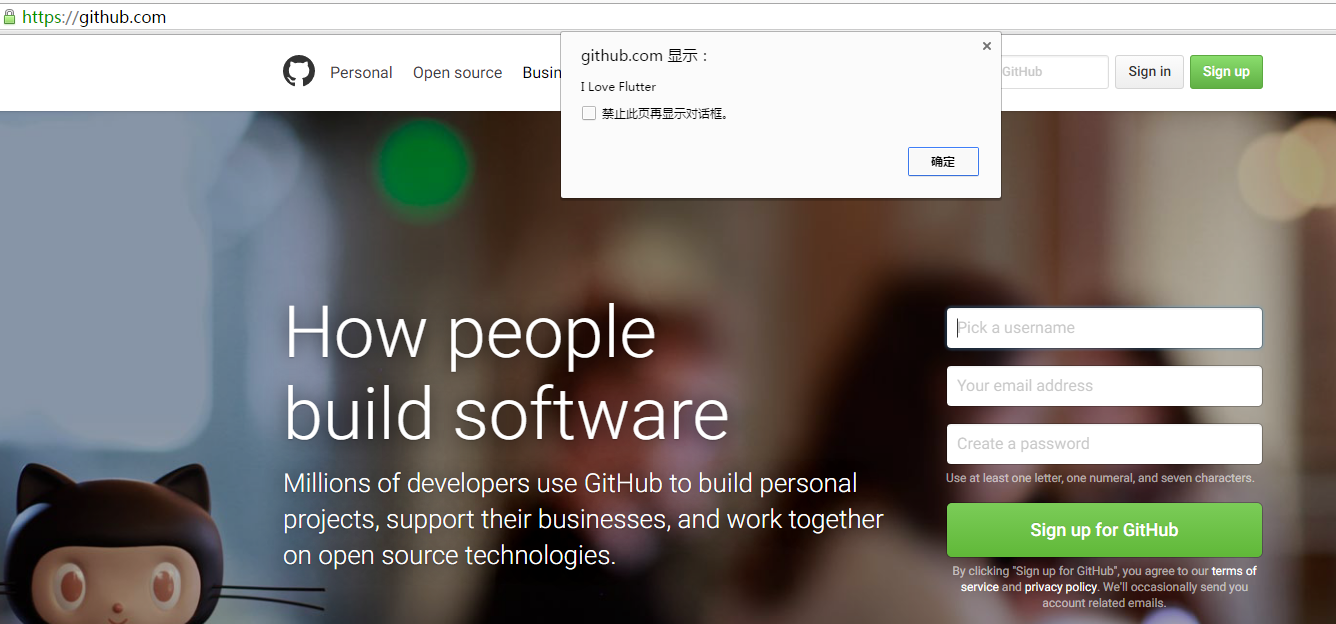The width and height of the screenshot is (1336, 624).
Task: Click the How people build software headline
Action: click(507, 372)
